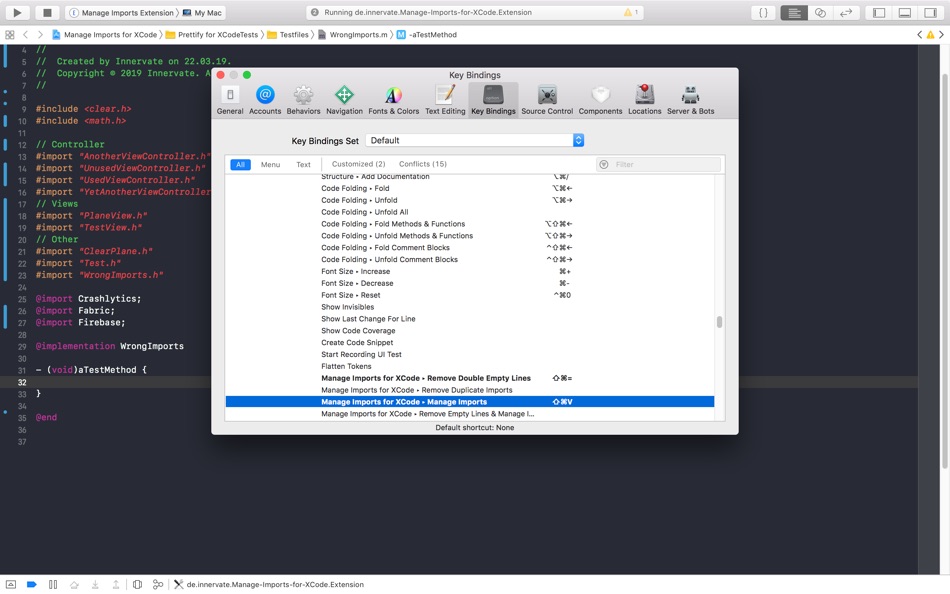Select Remove Duplicate Imports key binding row
Image resolution: width=950 pixels, height=594 pixels.
click(470, 390)
